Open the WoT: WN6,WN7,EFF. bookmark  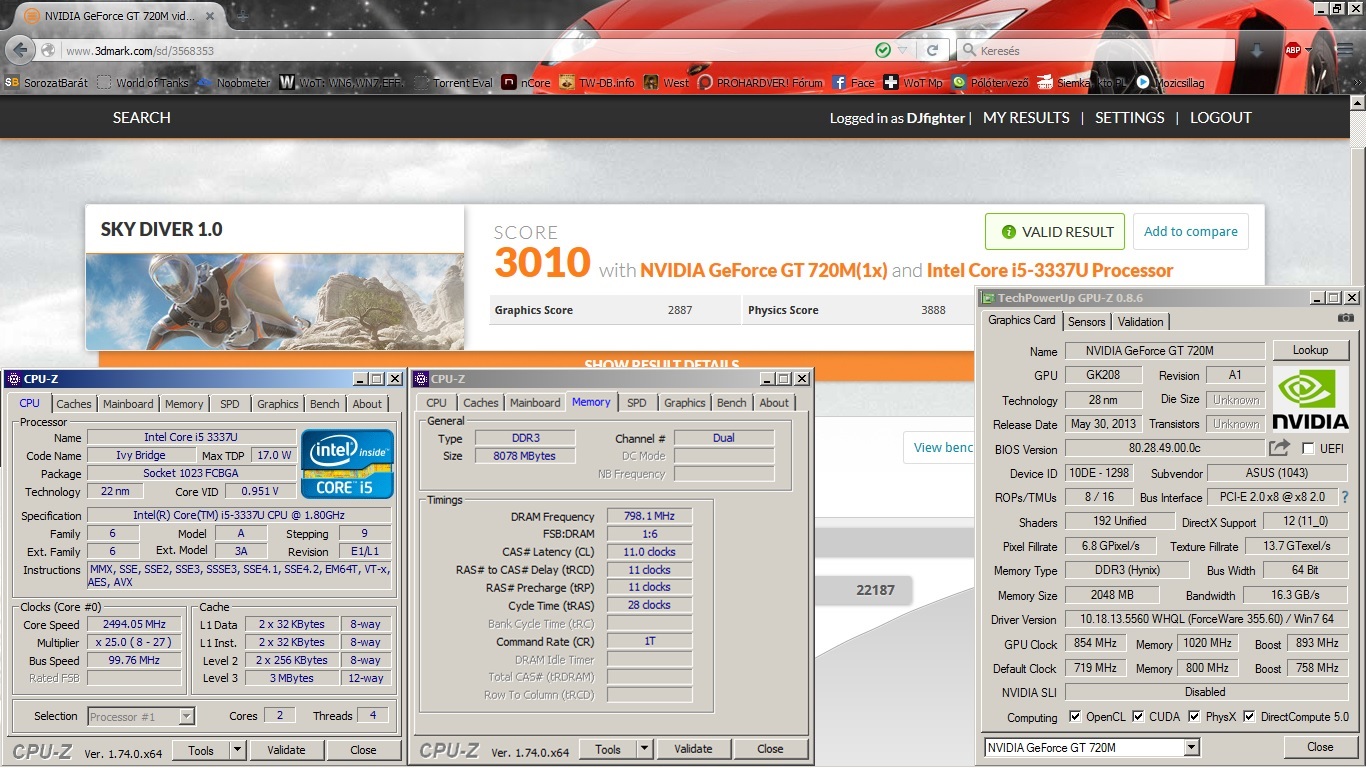342,83
